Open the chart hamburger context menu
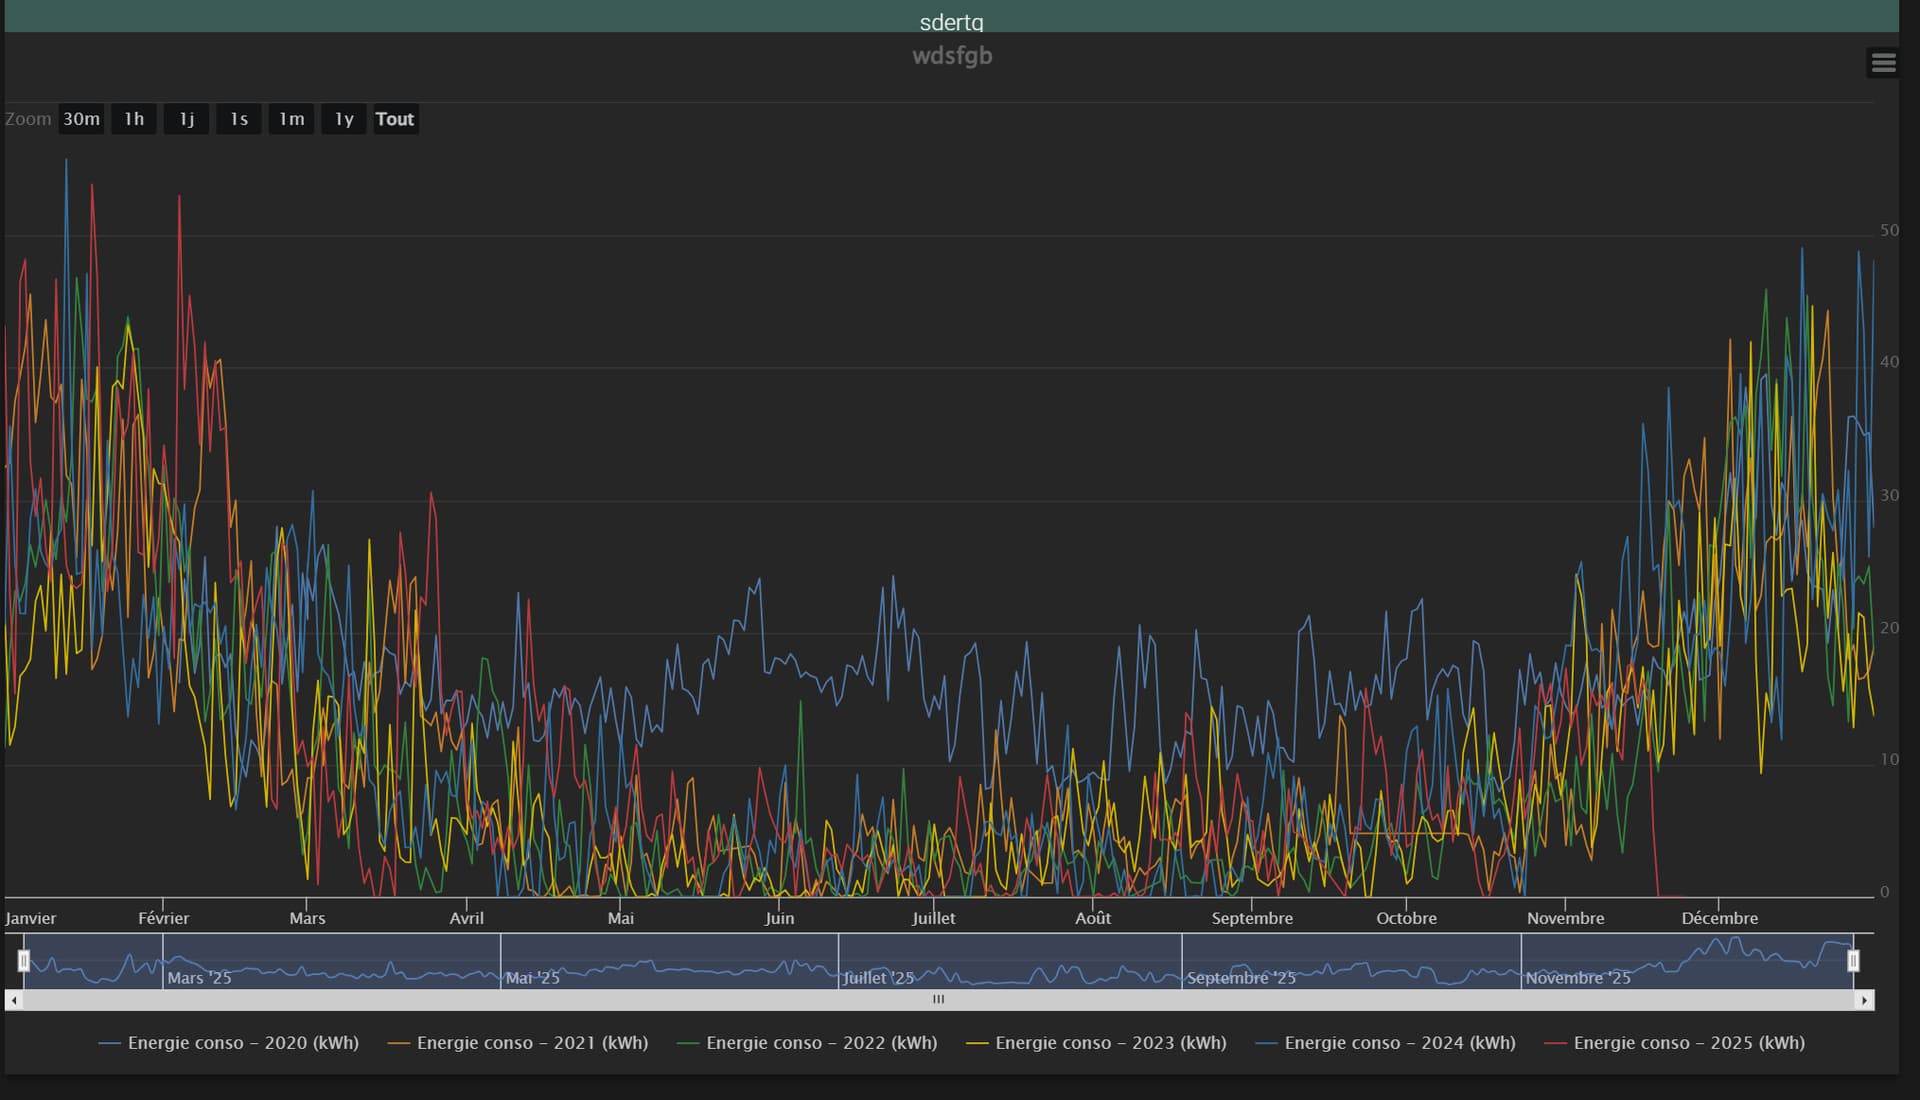The height and width of the screenshot is (1100, 1920). pos(1883,63)
